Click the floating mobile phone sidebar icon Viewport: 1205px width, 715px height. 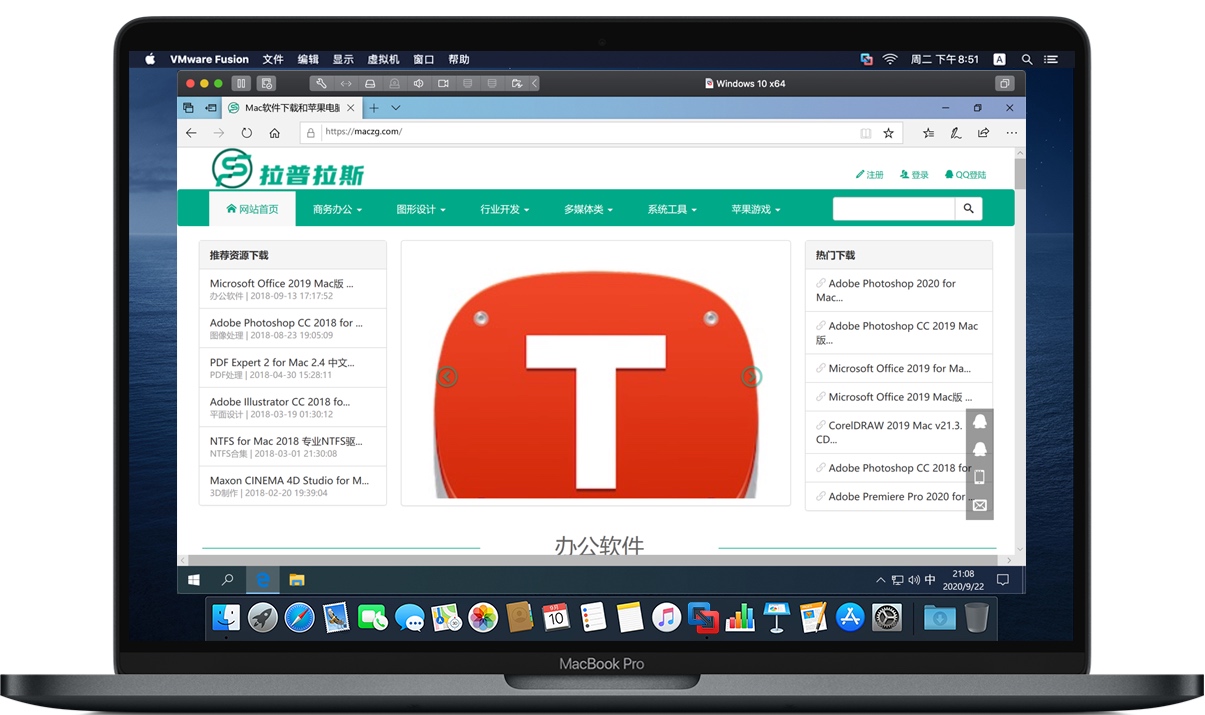(x=980, y=477)
